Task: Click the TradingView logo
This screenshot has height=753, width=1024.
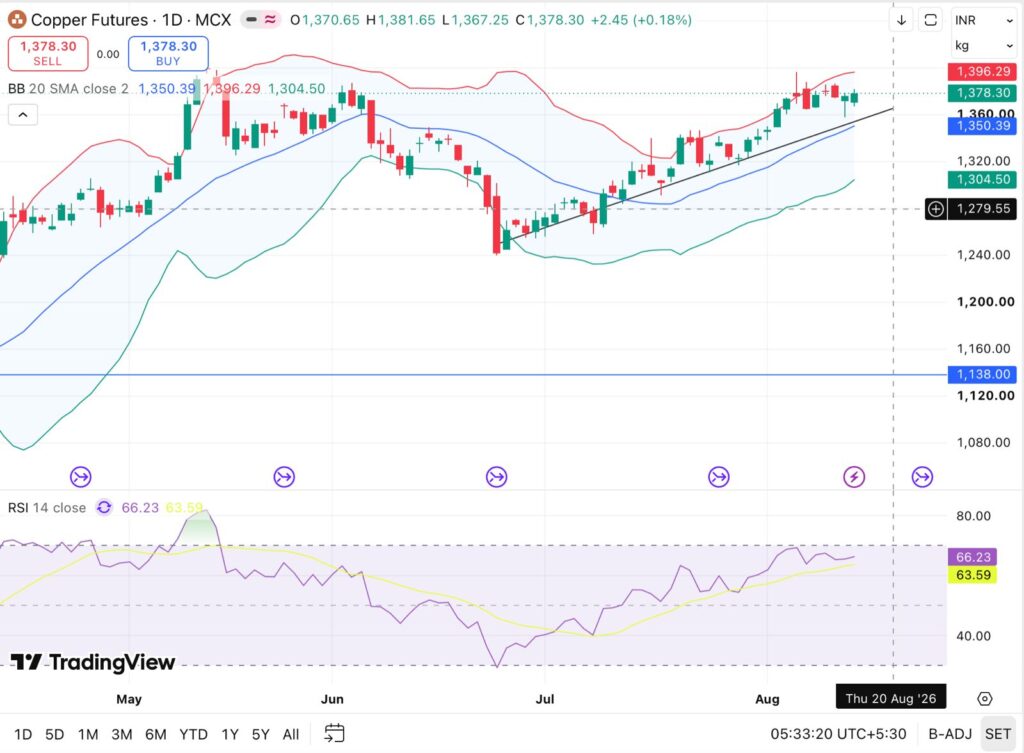Action: (x=93, y=662)
